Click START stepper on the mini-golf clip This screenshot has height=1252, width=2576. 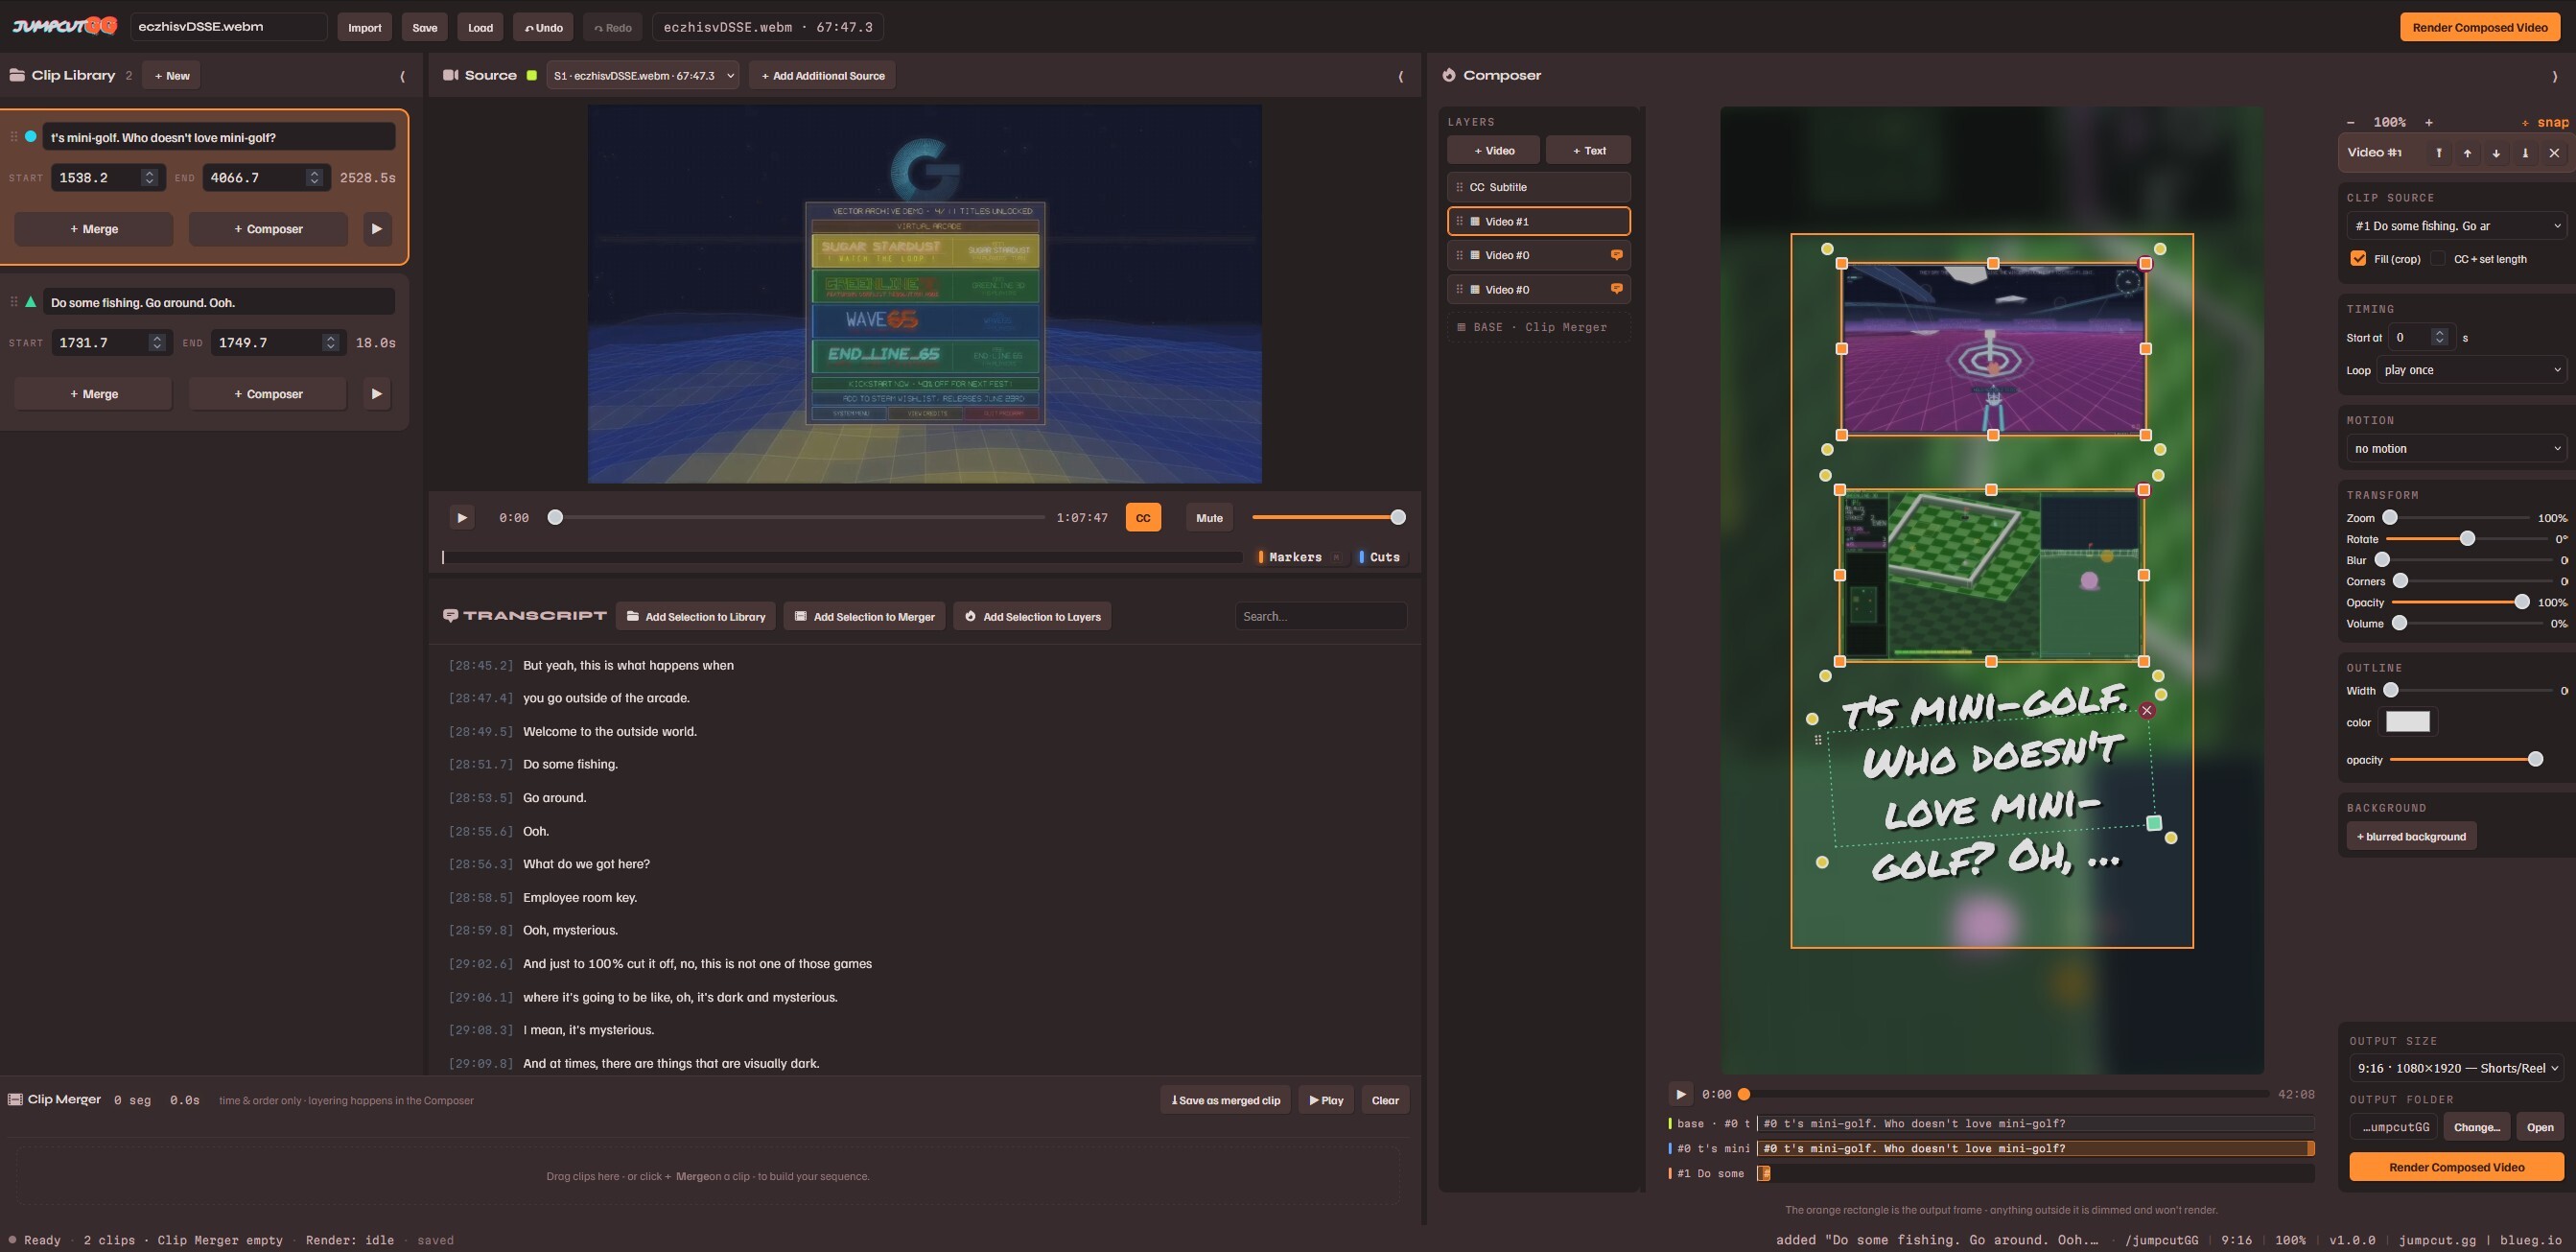tap(149, 178)
